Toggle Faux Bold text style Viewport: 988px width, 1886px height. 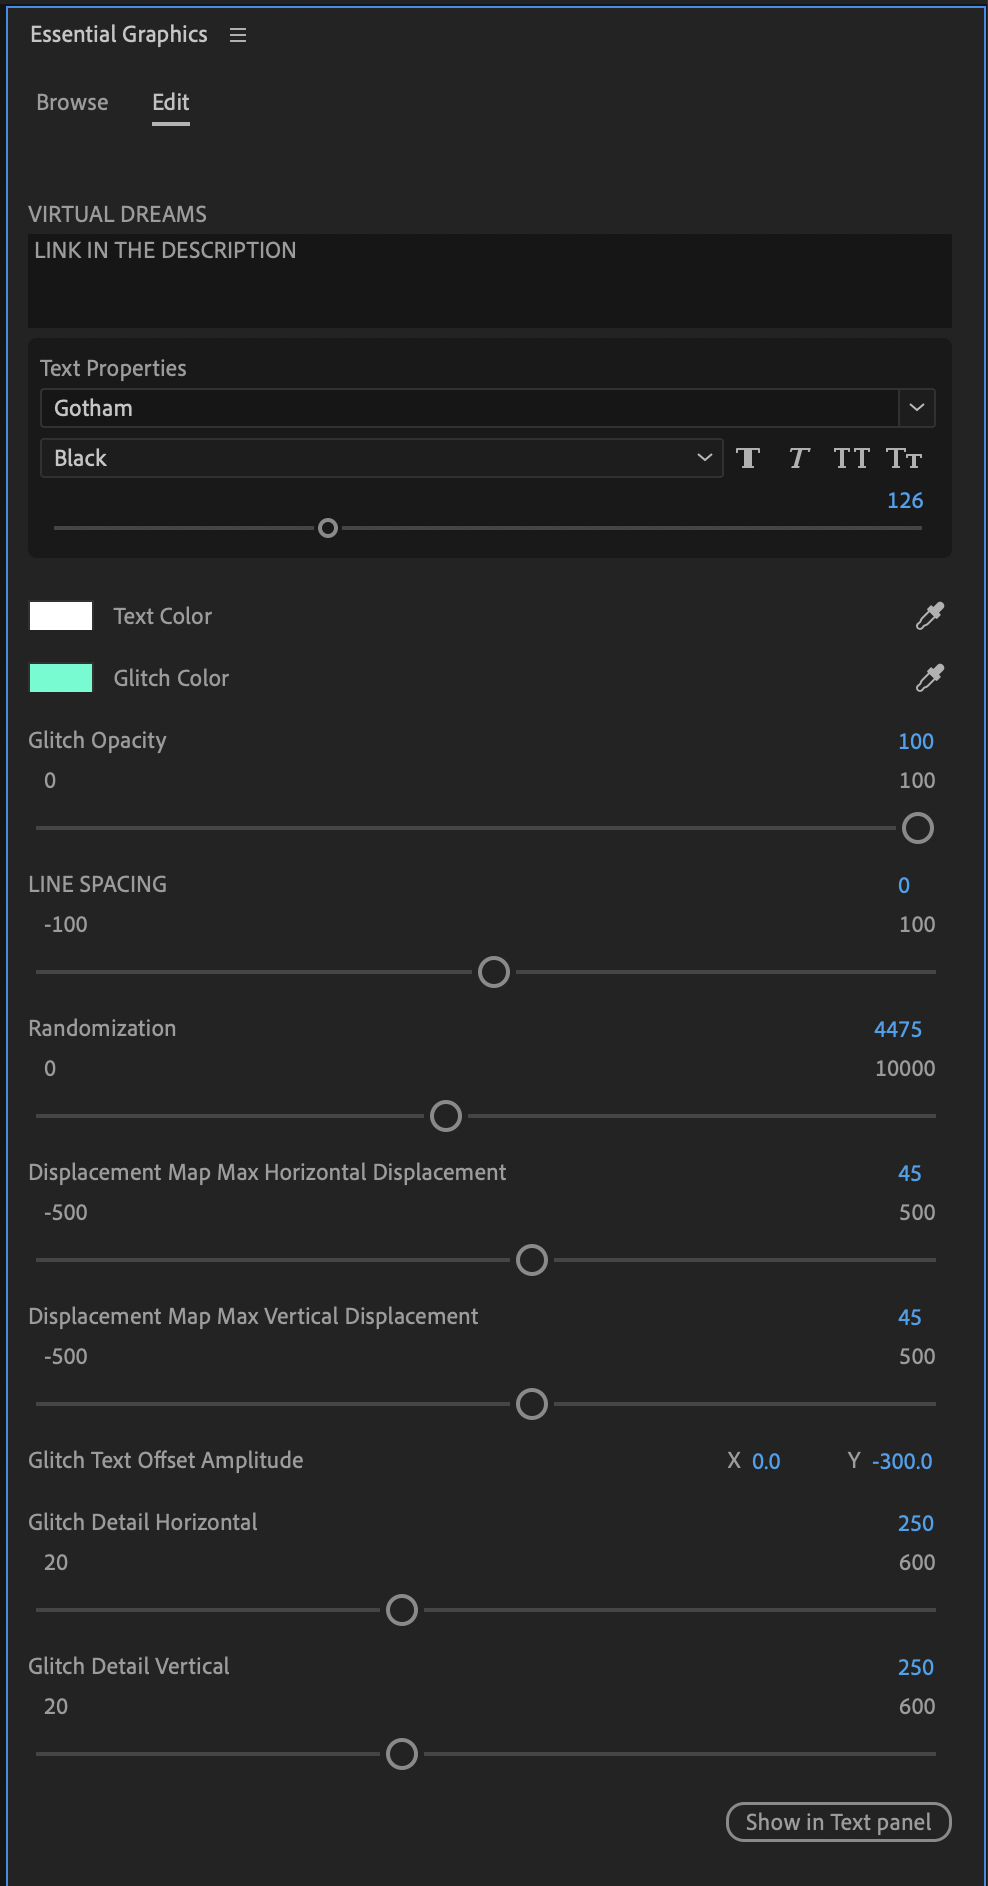point(748,458)
